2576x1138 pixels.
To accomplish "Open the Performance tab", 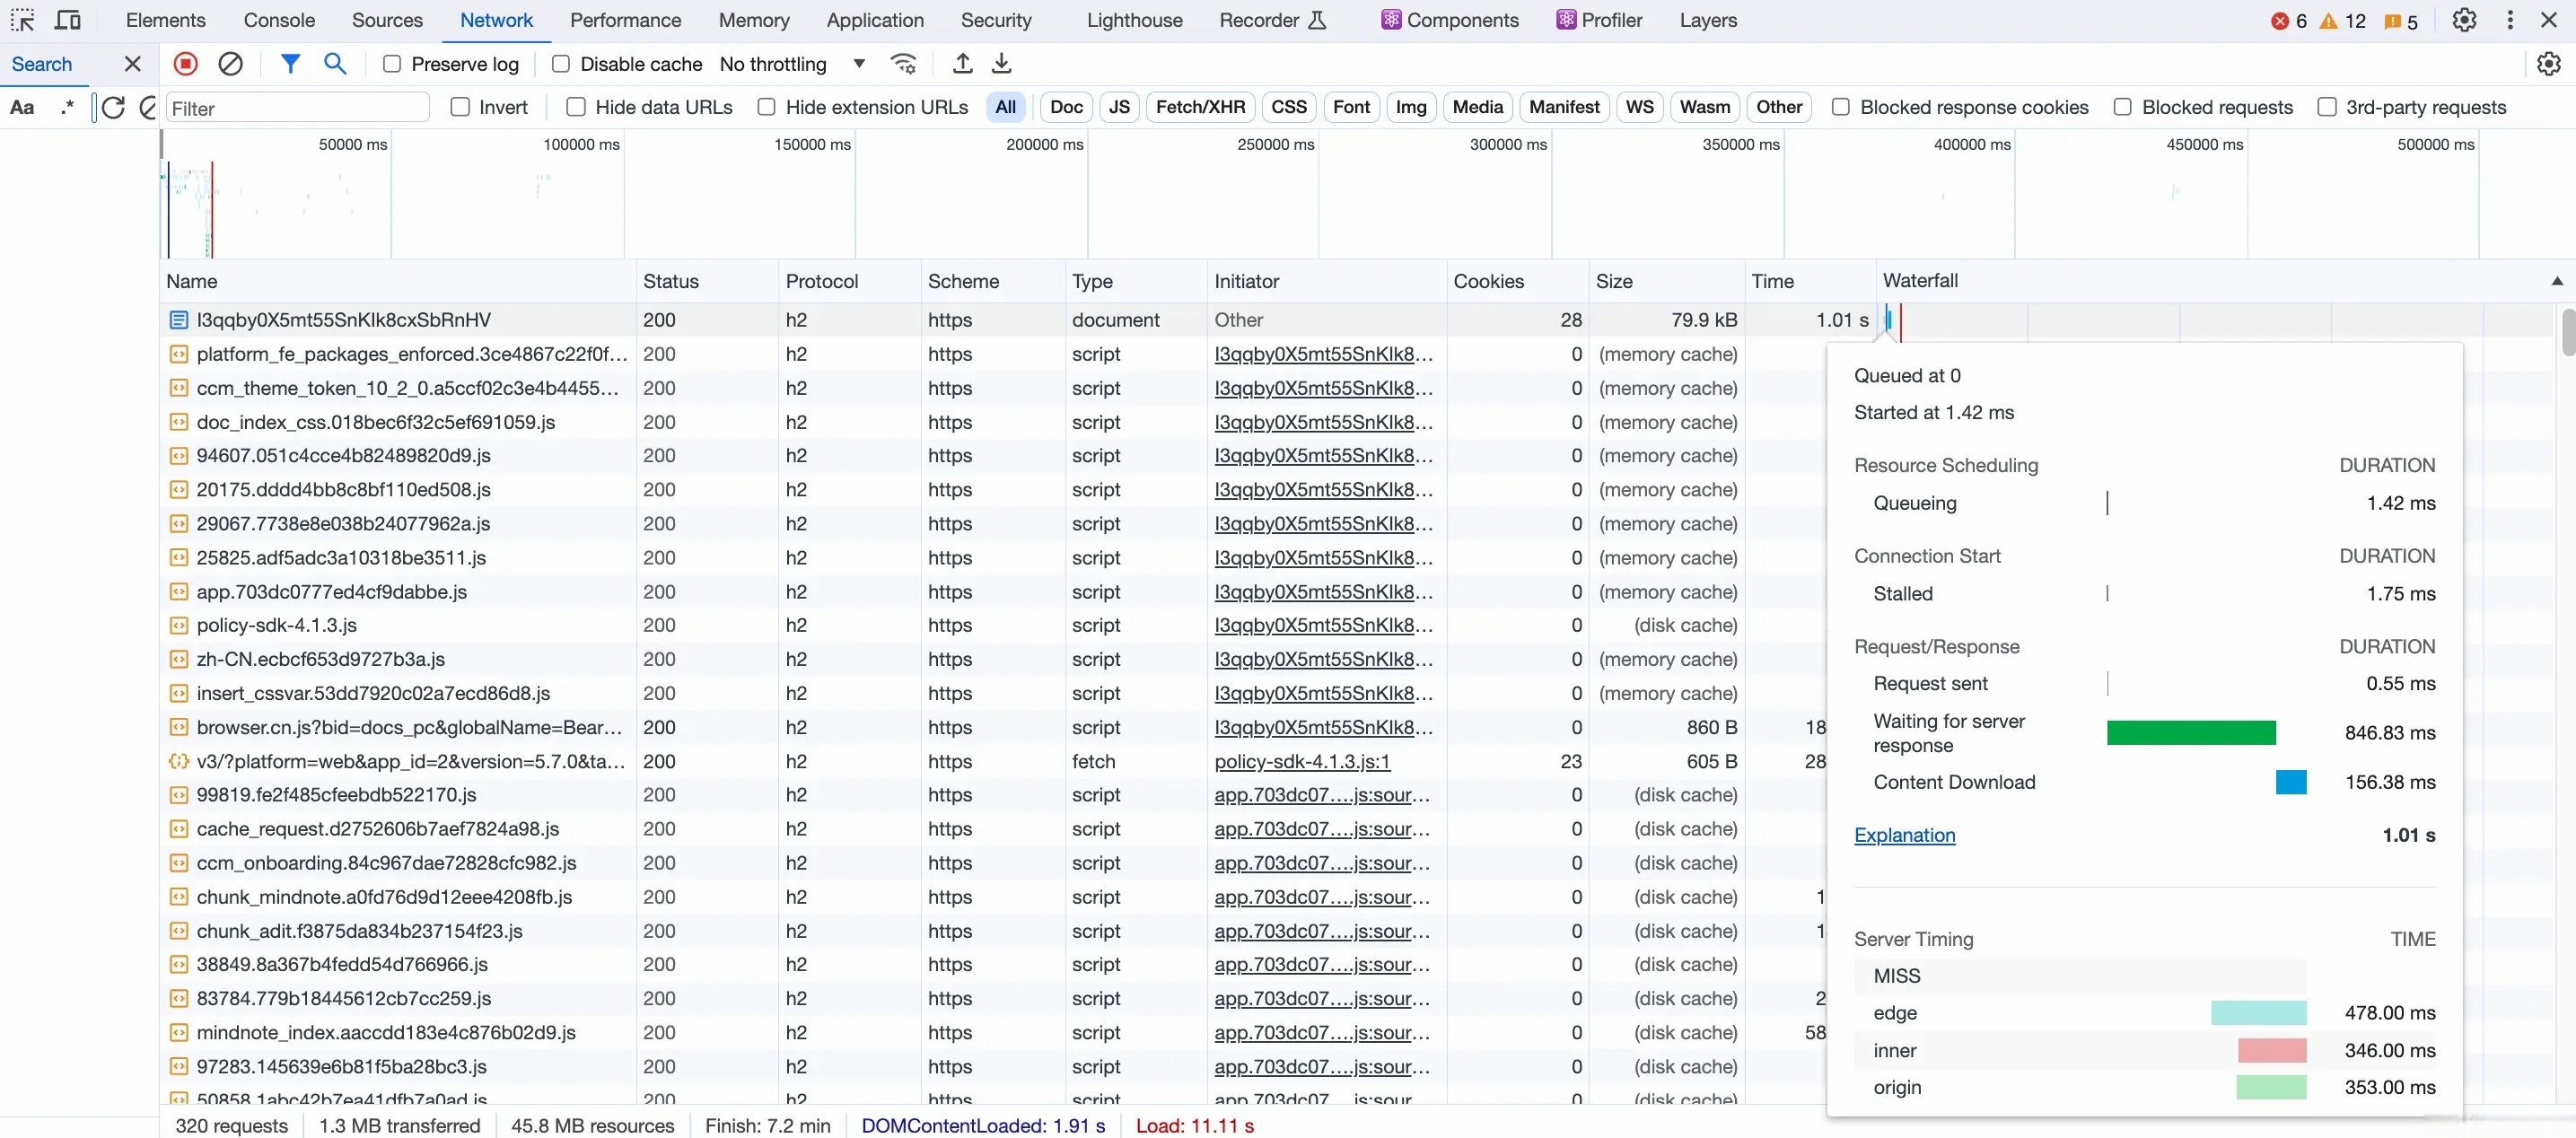I will [x=625, y=20].
